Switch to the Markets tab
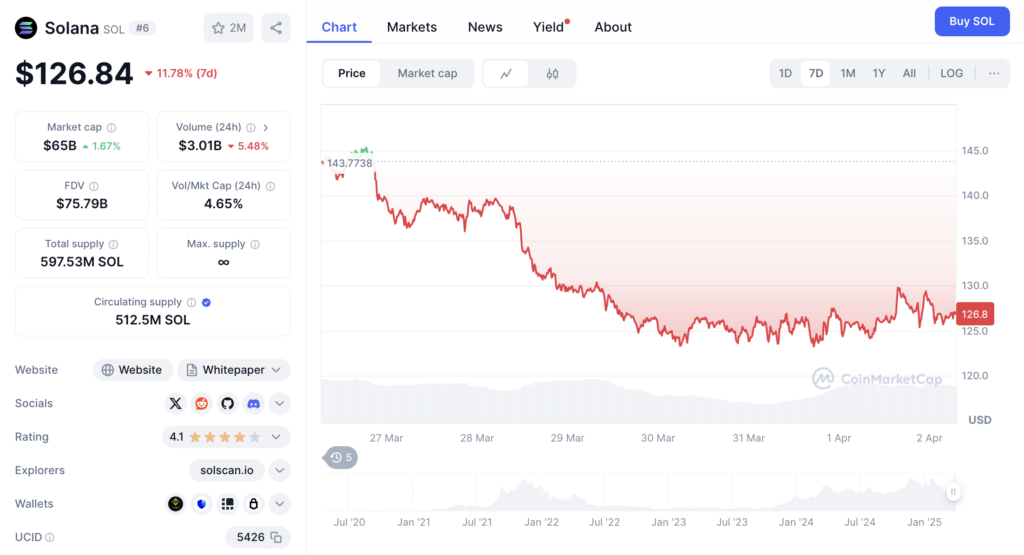 (x=411, y=27)
